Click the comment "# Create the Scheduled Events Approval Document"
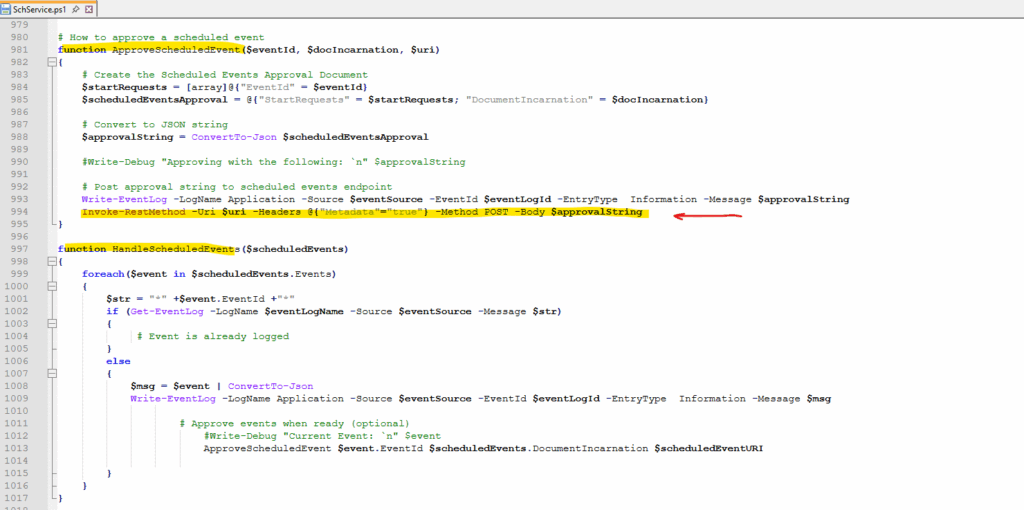 [225, 74]
